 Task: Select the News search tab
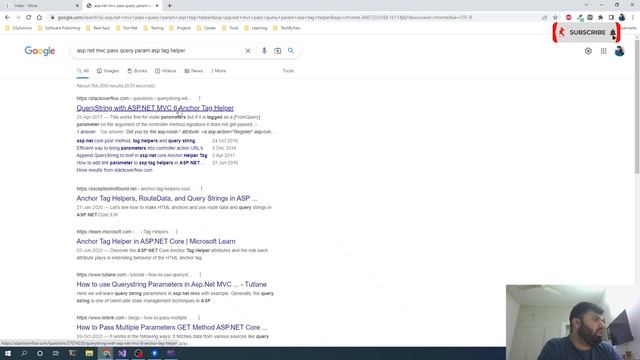click(193, 71)
